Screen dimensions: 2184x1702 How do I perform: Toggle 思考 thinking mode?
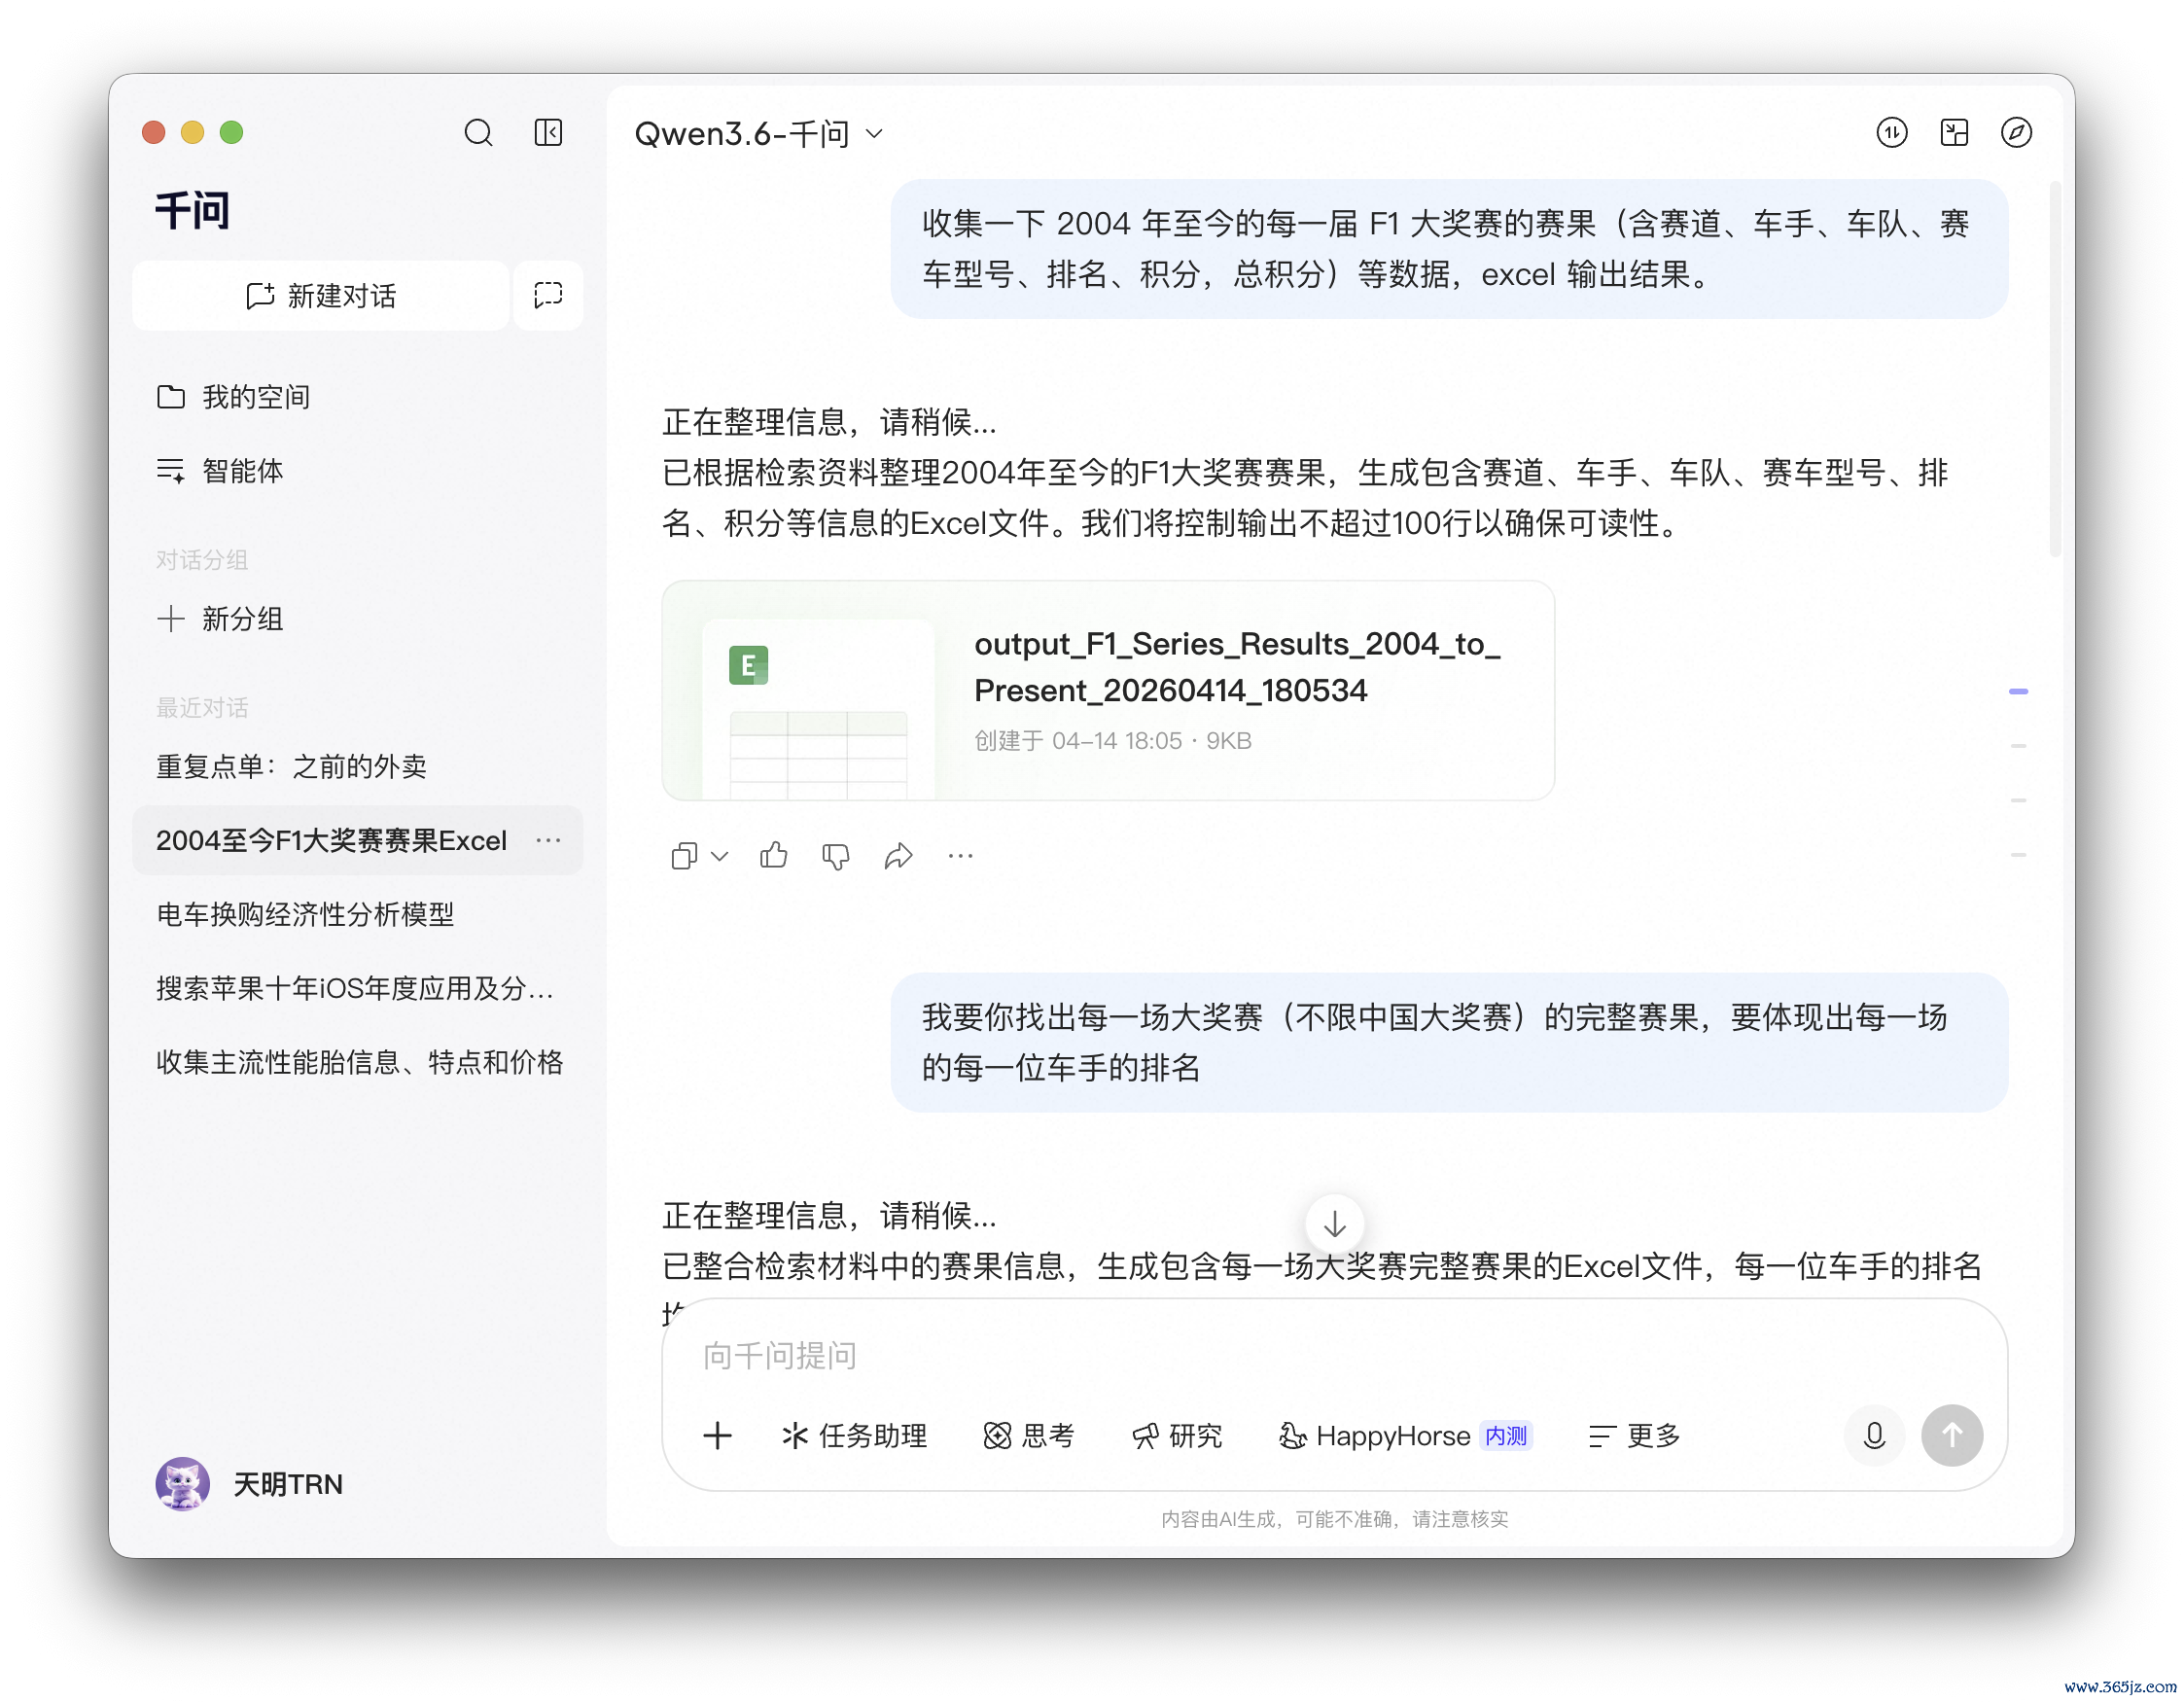pyautogui.click(x=1030, y=1437)
